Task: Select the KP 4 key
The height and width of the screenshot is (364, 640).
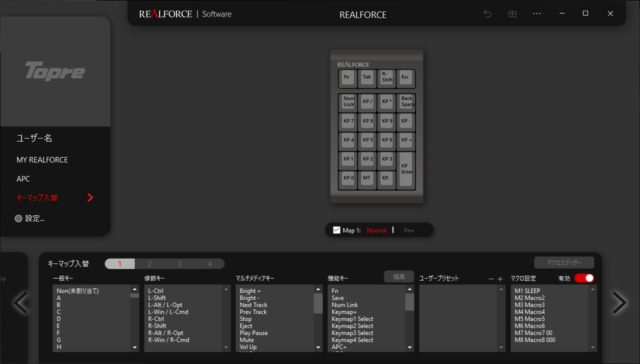Action: click(x=348, y=141)
